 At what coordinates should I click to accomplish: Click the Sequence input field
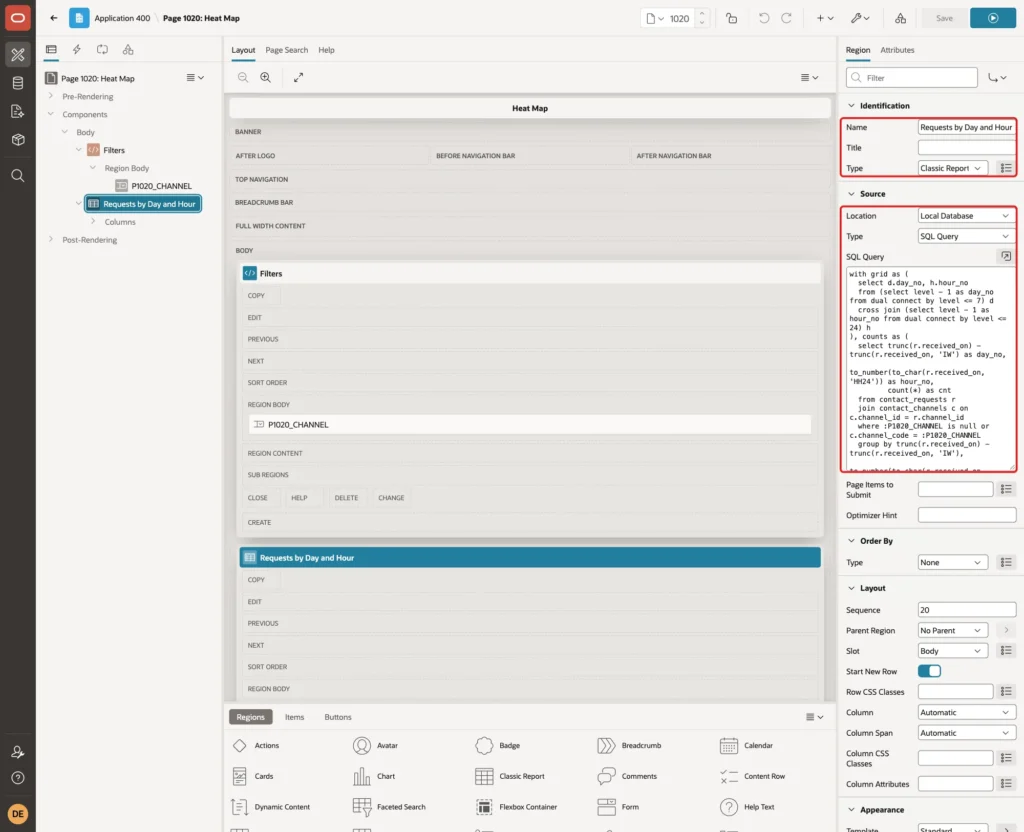[x=967, y=610]
